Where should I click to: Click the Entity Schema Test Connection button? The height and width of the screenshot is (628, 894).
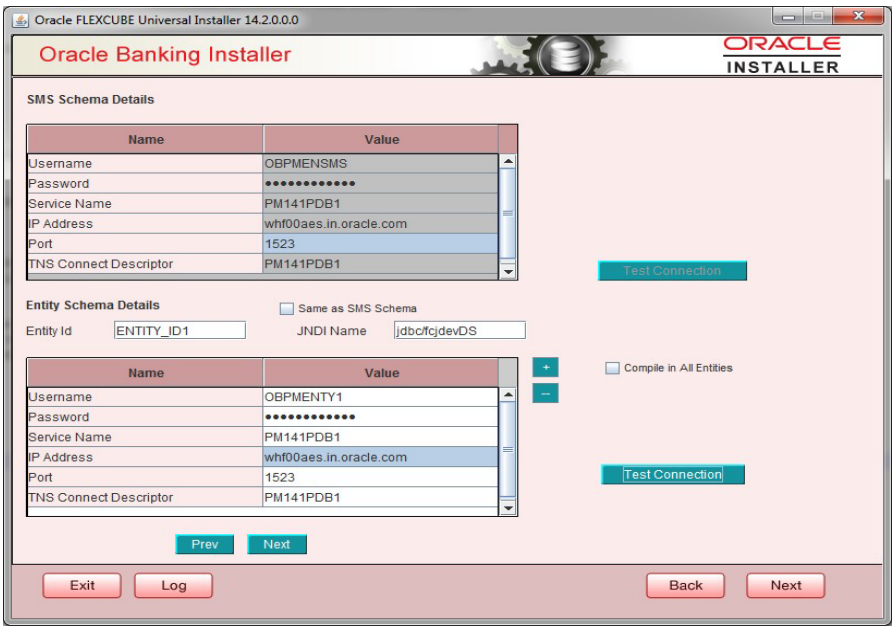click(x=673, y=475)
